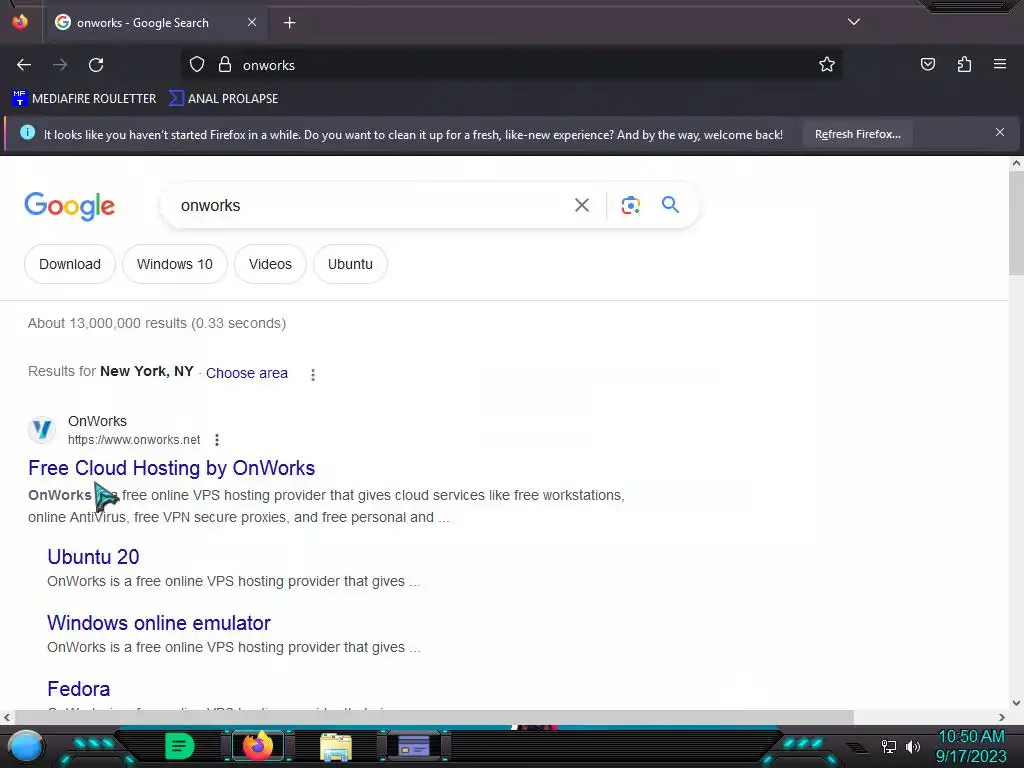Click the scroll down arrow of vertical scrollbar
Viewport: 1024px width, 768px height.
pyautogui.click(x=1016, y=703)
